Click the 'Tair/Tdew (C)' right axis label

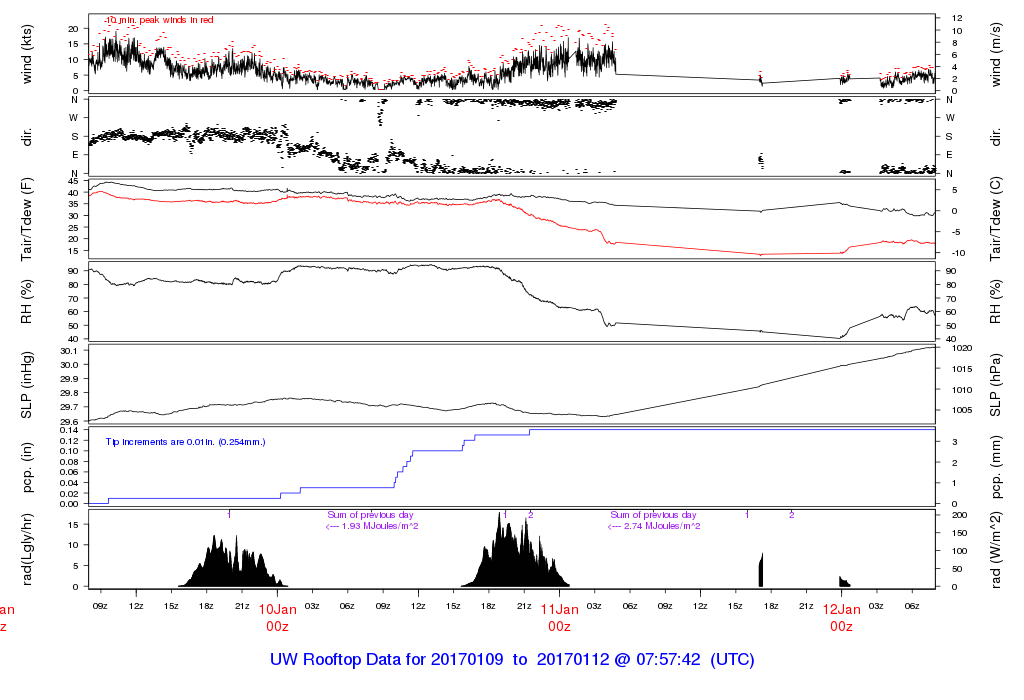pos(995,219)
